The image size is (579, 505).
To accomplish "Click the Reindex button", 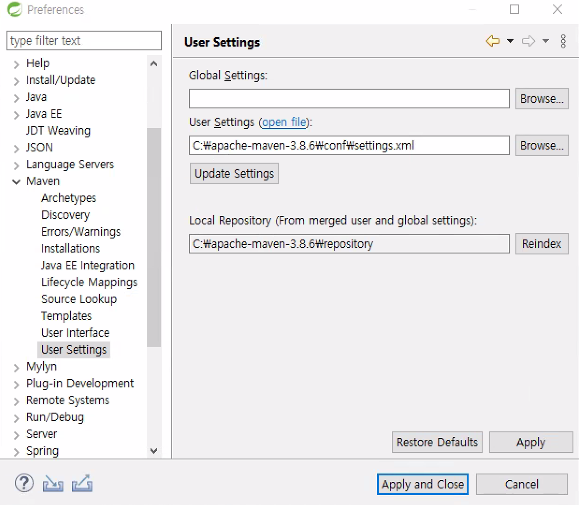I will click(x=542, y=244).
